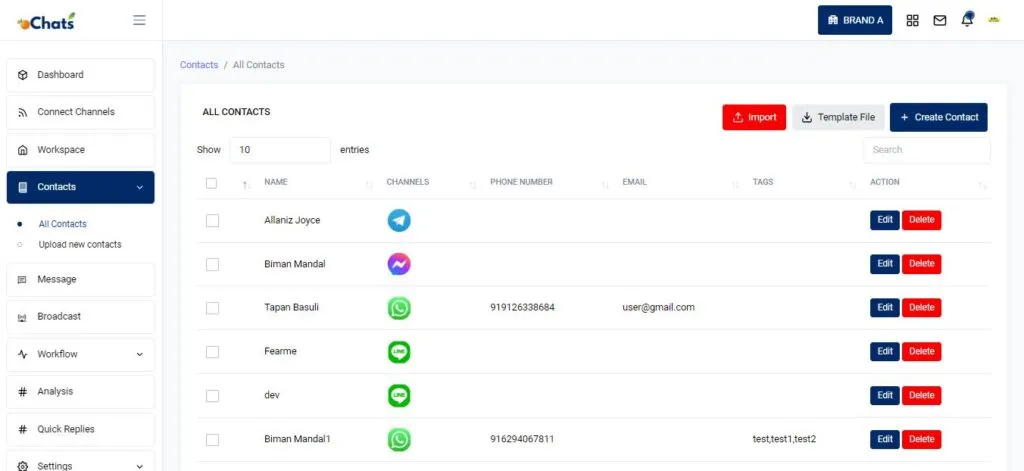Open Broadcast in the sidebar
Viewport: 1024px width, 471px height.
[81, 317]
